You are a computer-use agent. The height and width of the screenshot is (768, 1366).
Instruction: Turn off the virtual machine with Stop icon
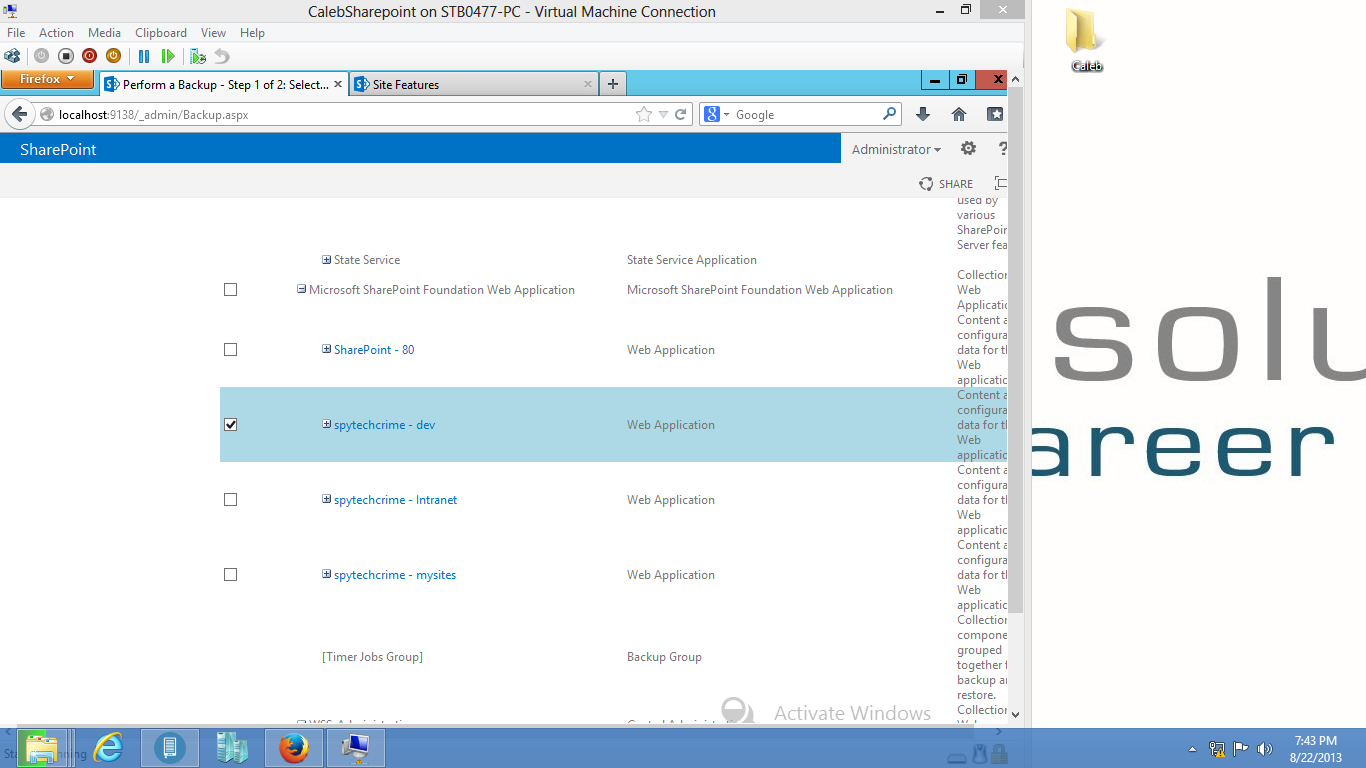pos(65,56)
